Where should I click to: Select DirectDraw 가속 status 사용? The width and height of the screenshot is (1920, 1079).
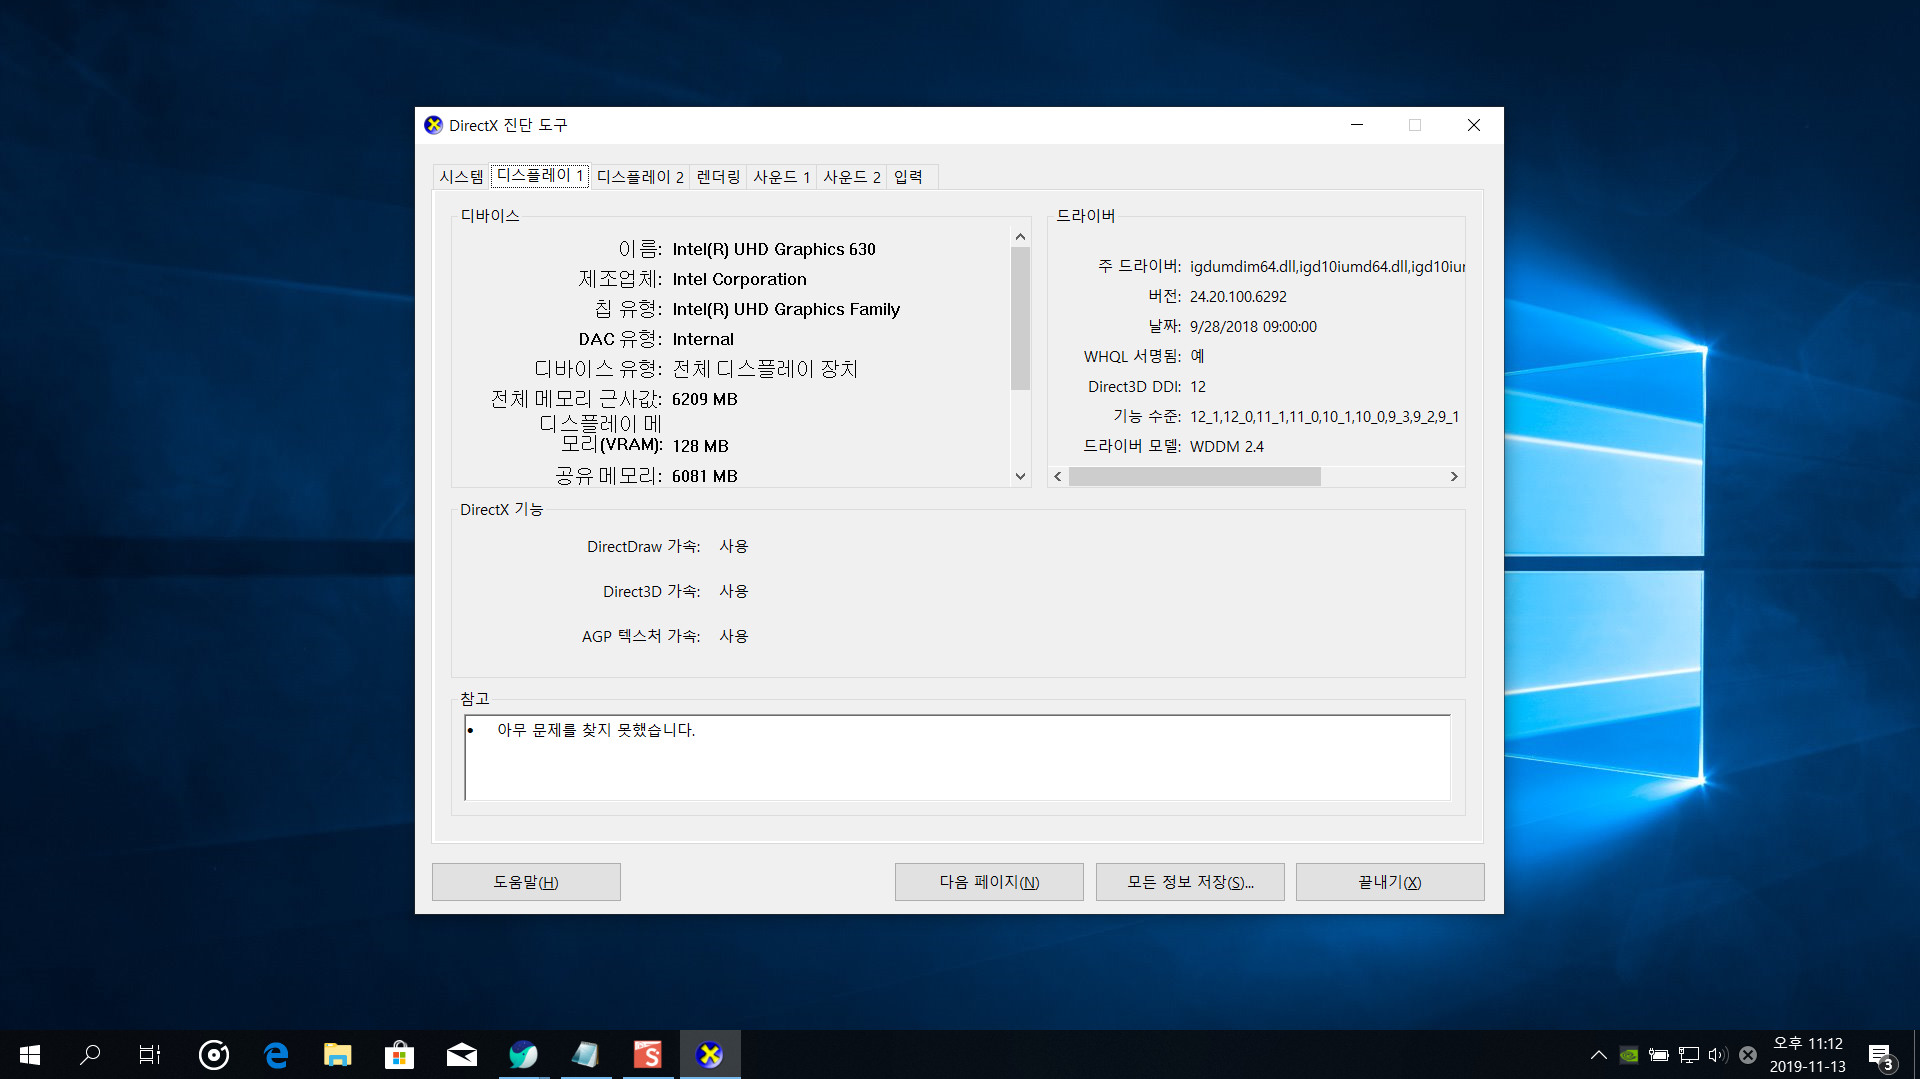tap(734, 546)
